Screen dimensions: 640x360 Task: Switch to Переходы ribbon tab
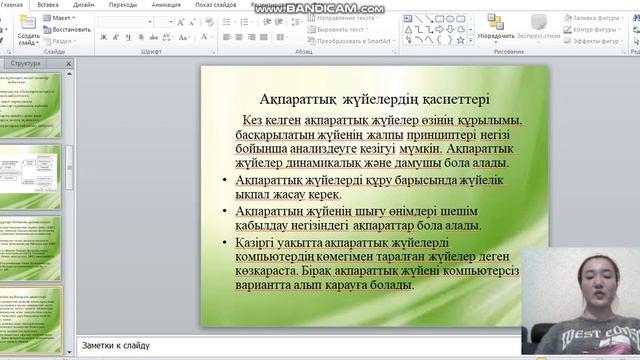click(x=123, y=5)
